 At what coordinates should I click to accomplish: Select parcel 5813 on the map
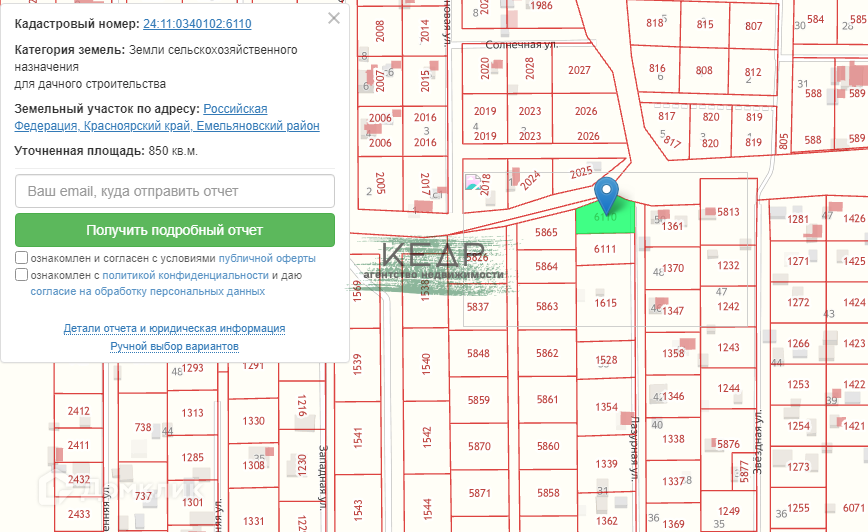[728, 212]
